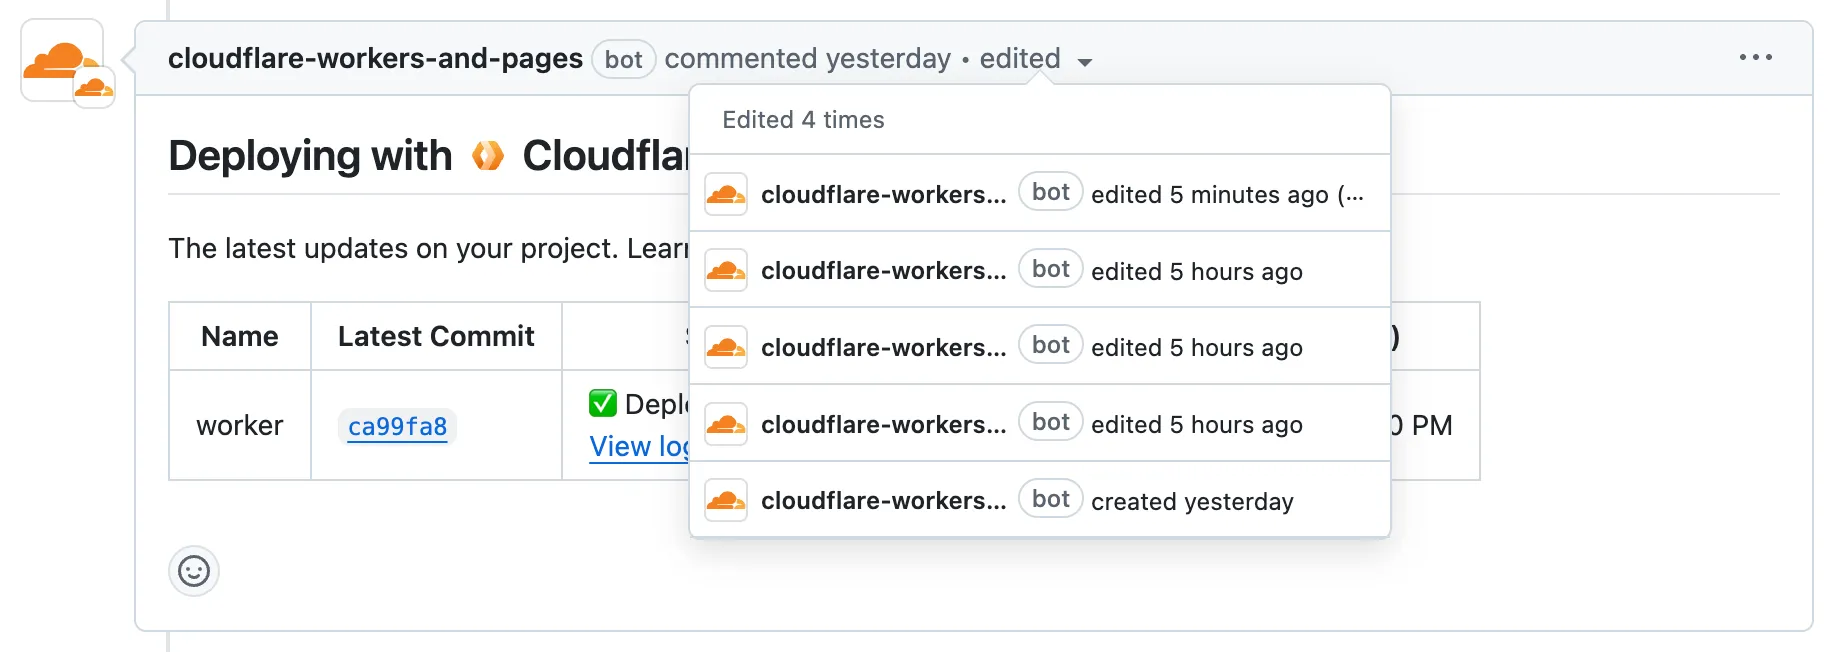This screenshot has width=1834, height=652.
Task: Open the smiley emoji reaction picker
Action: coord(194,571)
